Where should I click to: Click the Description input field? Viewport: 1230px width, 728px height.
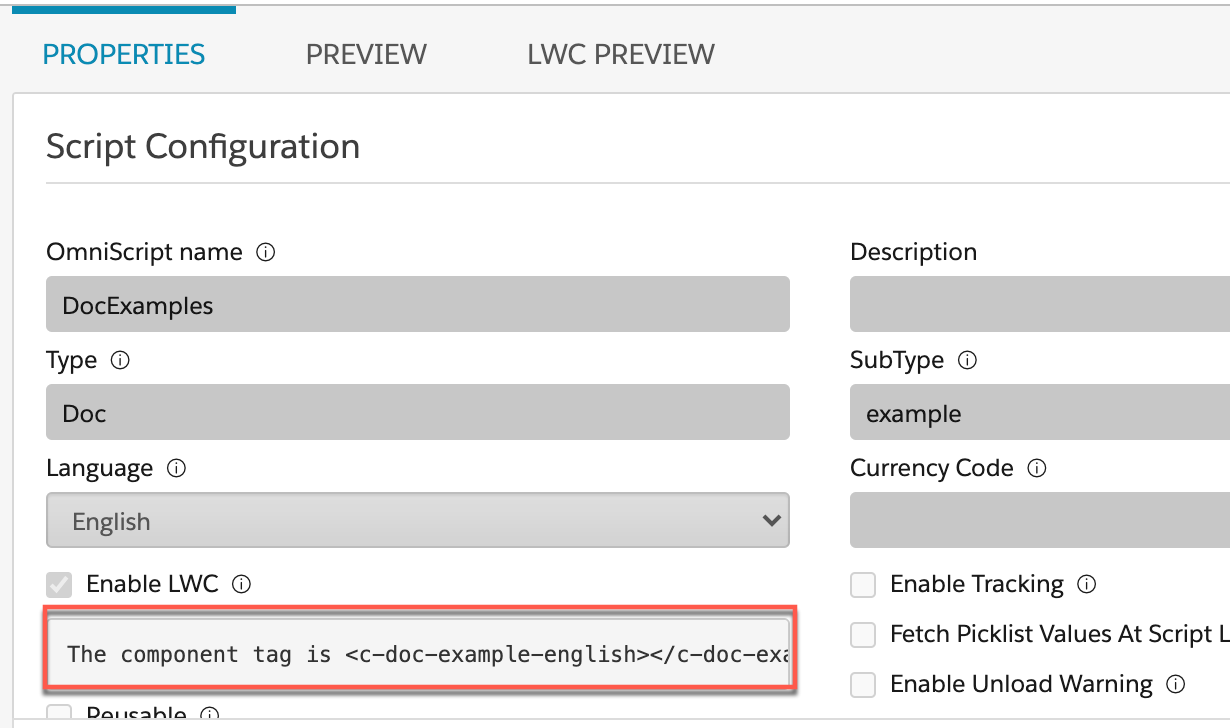pyautogui.click(x=1040, y=305)
